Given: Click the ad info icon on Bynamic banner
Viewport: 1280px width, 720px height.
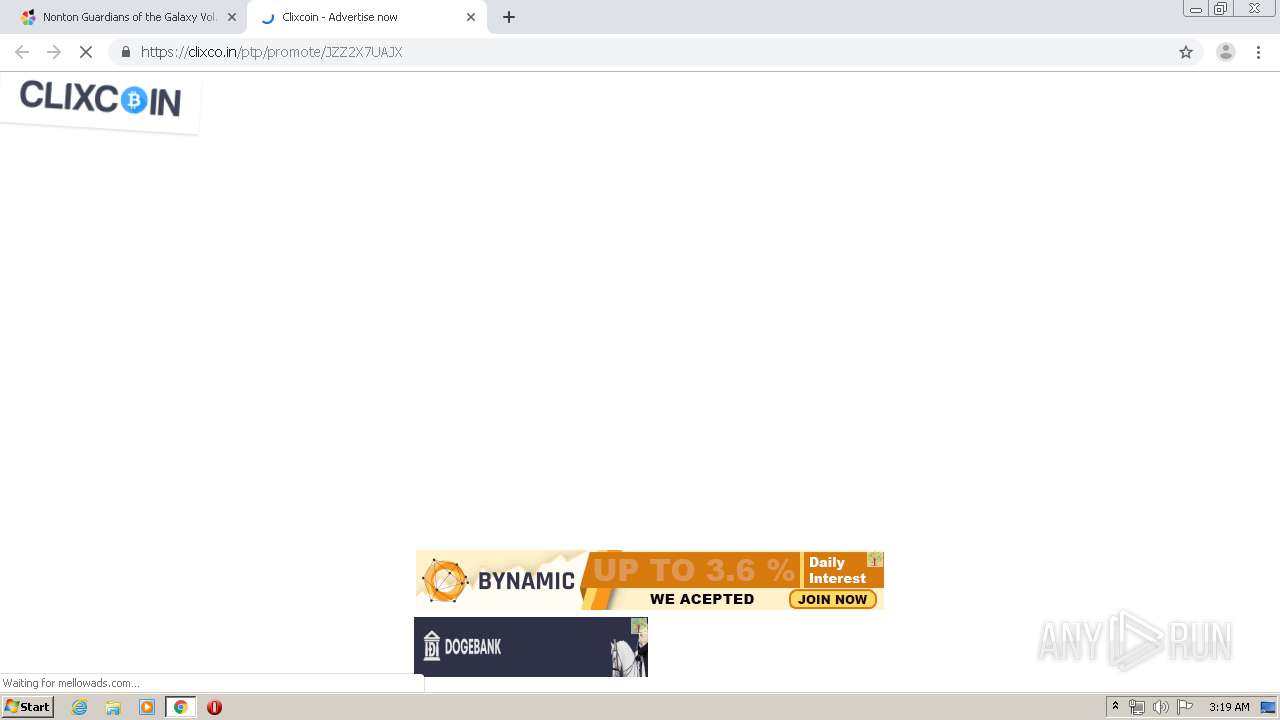Looking at the screenshot, I should [x=875, y=560].
